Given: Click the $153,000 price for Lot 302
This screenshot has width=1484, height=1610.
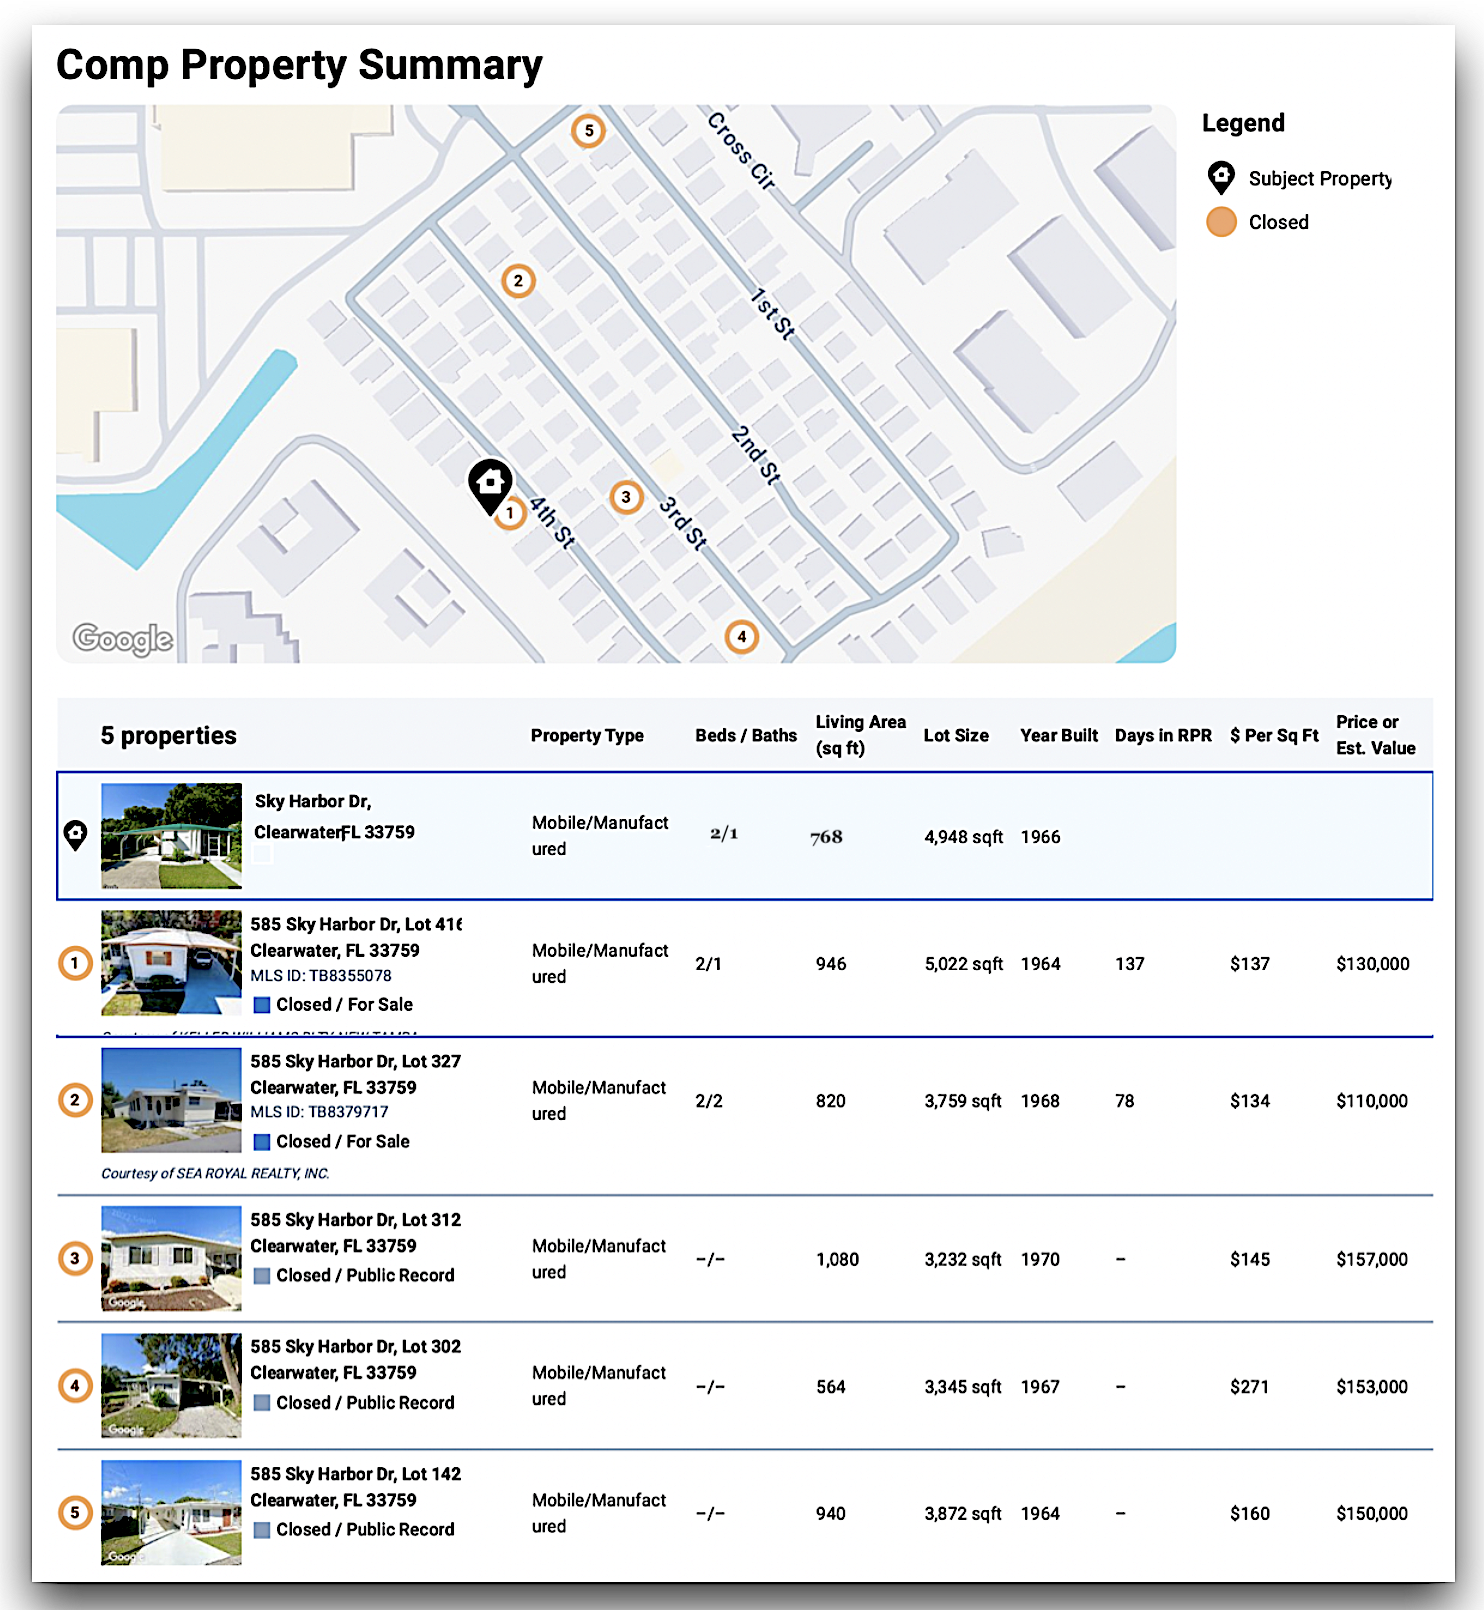Looking at the screenshot, I should (1372, 1387).
